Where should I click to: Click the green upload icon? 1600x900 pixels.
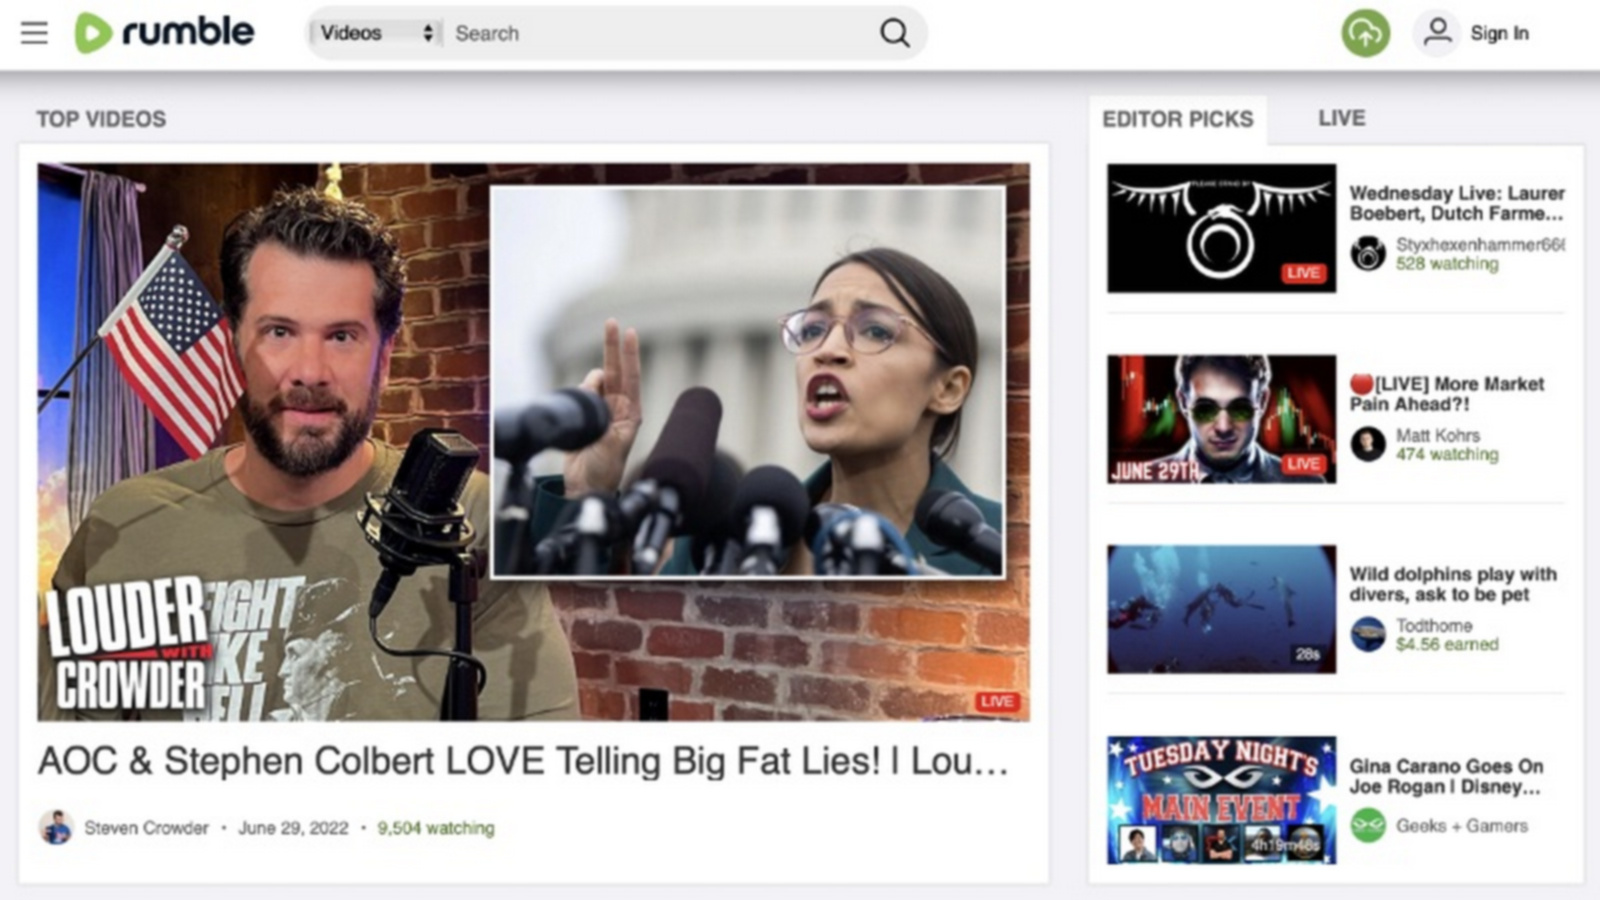pos(1365,33)
